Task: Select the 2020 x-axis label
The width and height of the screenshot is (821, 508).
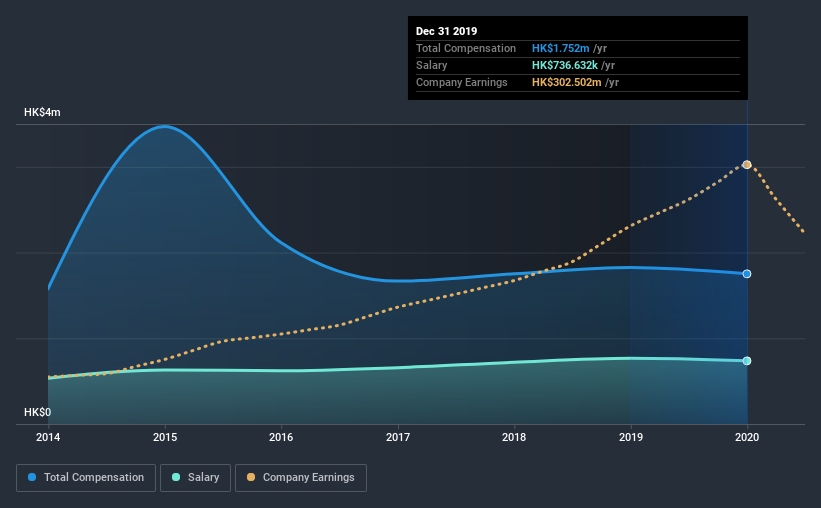Action: pyautogui.click(x=747, y=437)
